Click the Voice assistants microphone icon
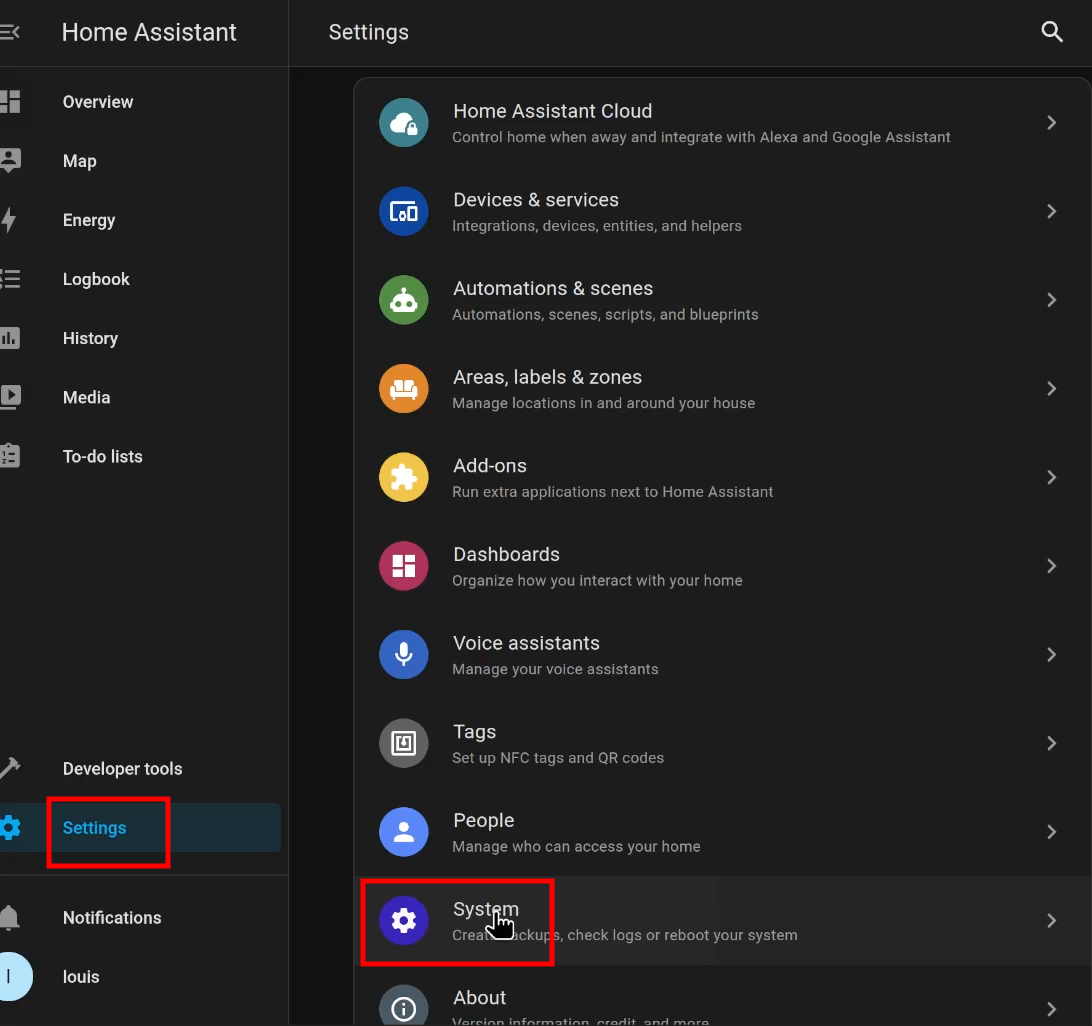Image resolution: width=1092 pixels, height=1026 pixels. [x=403, y=655]
